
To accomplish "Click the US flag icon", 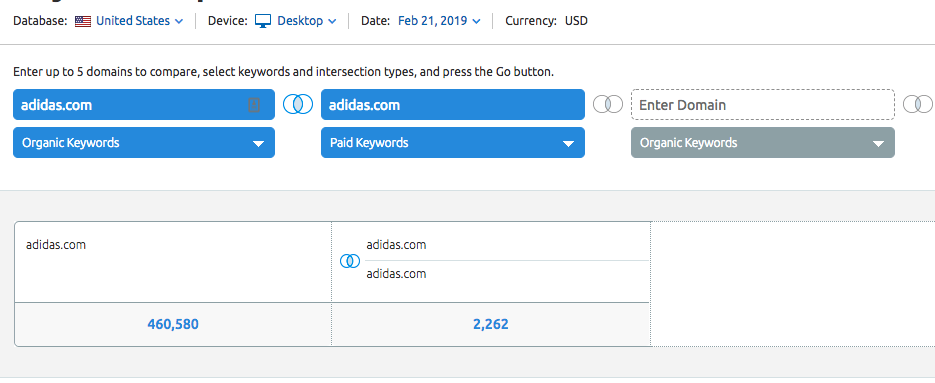I will [x=83, y=21].
